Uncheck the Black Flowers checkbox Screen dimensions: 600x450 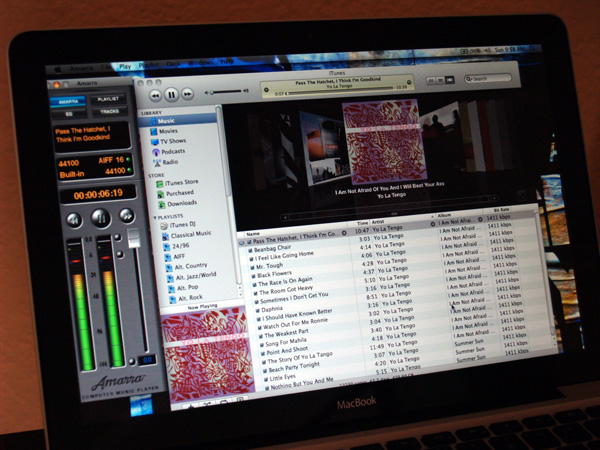click(254, 276)
